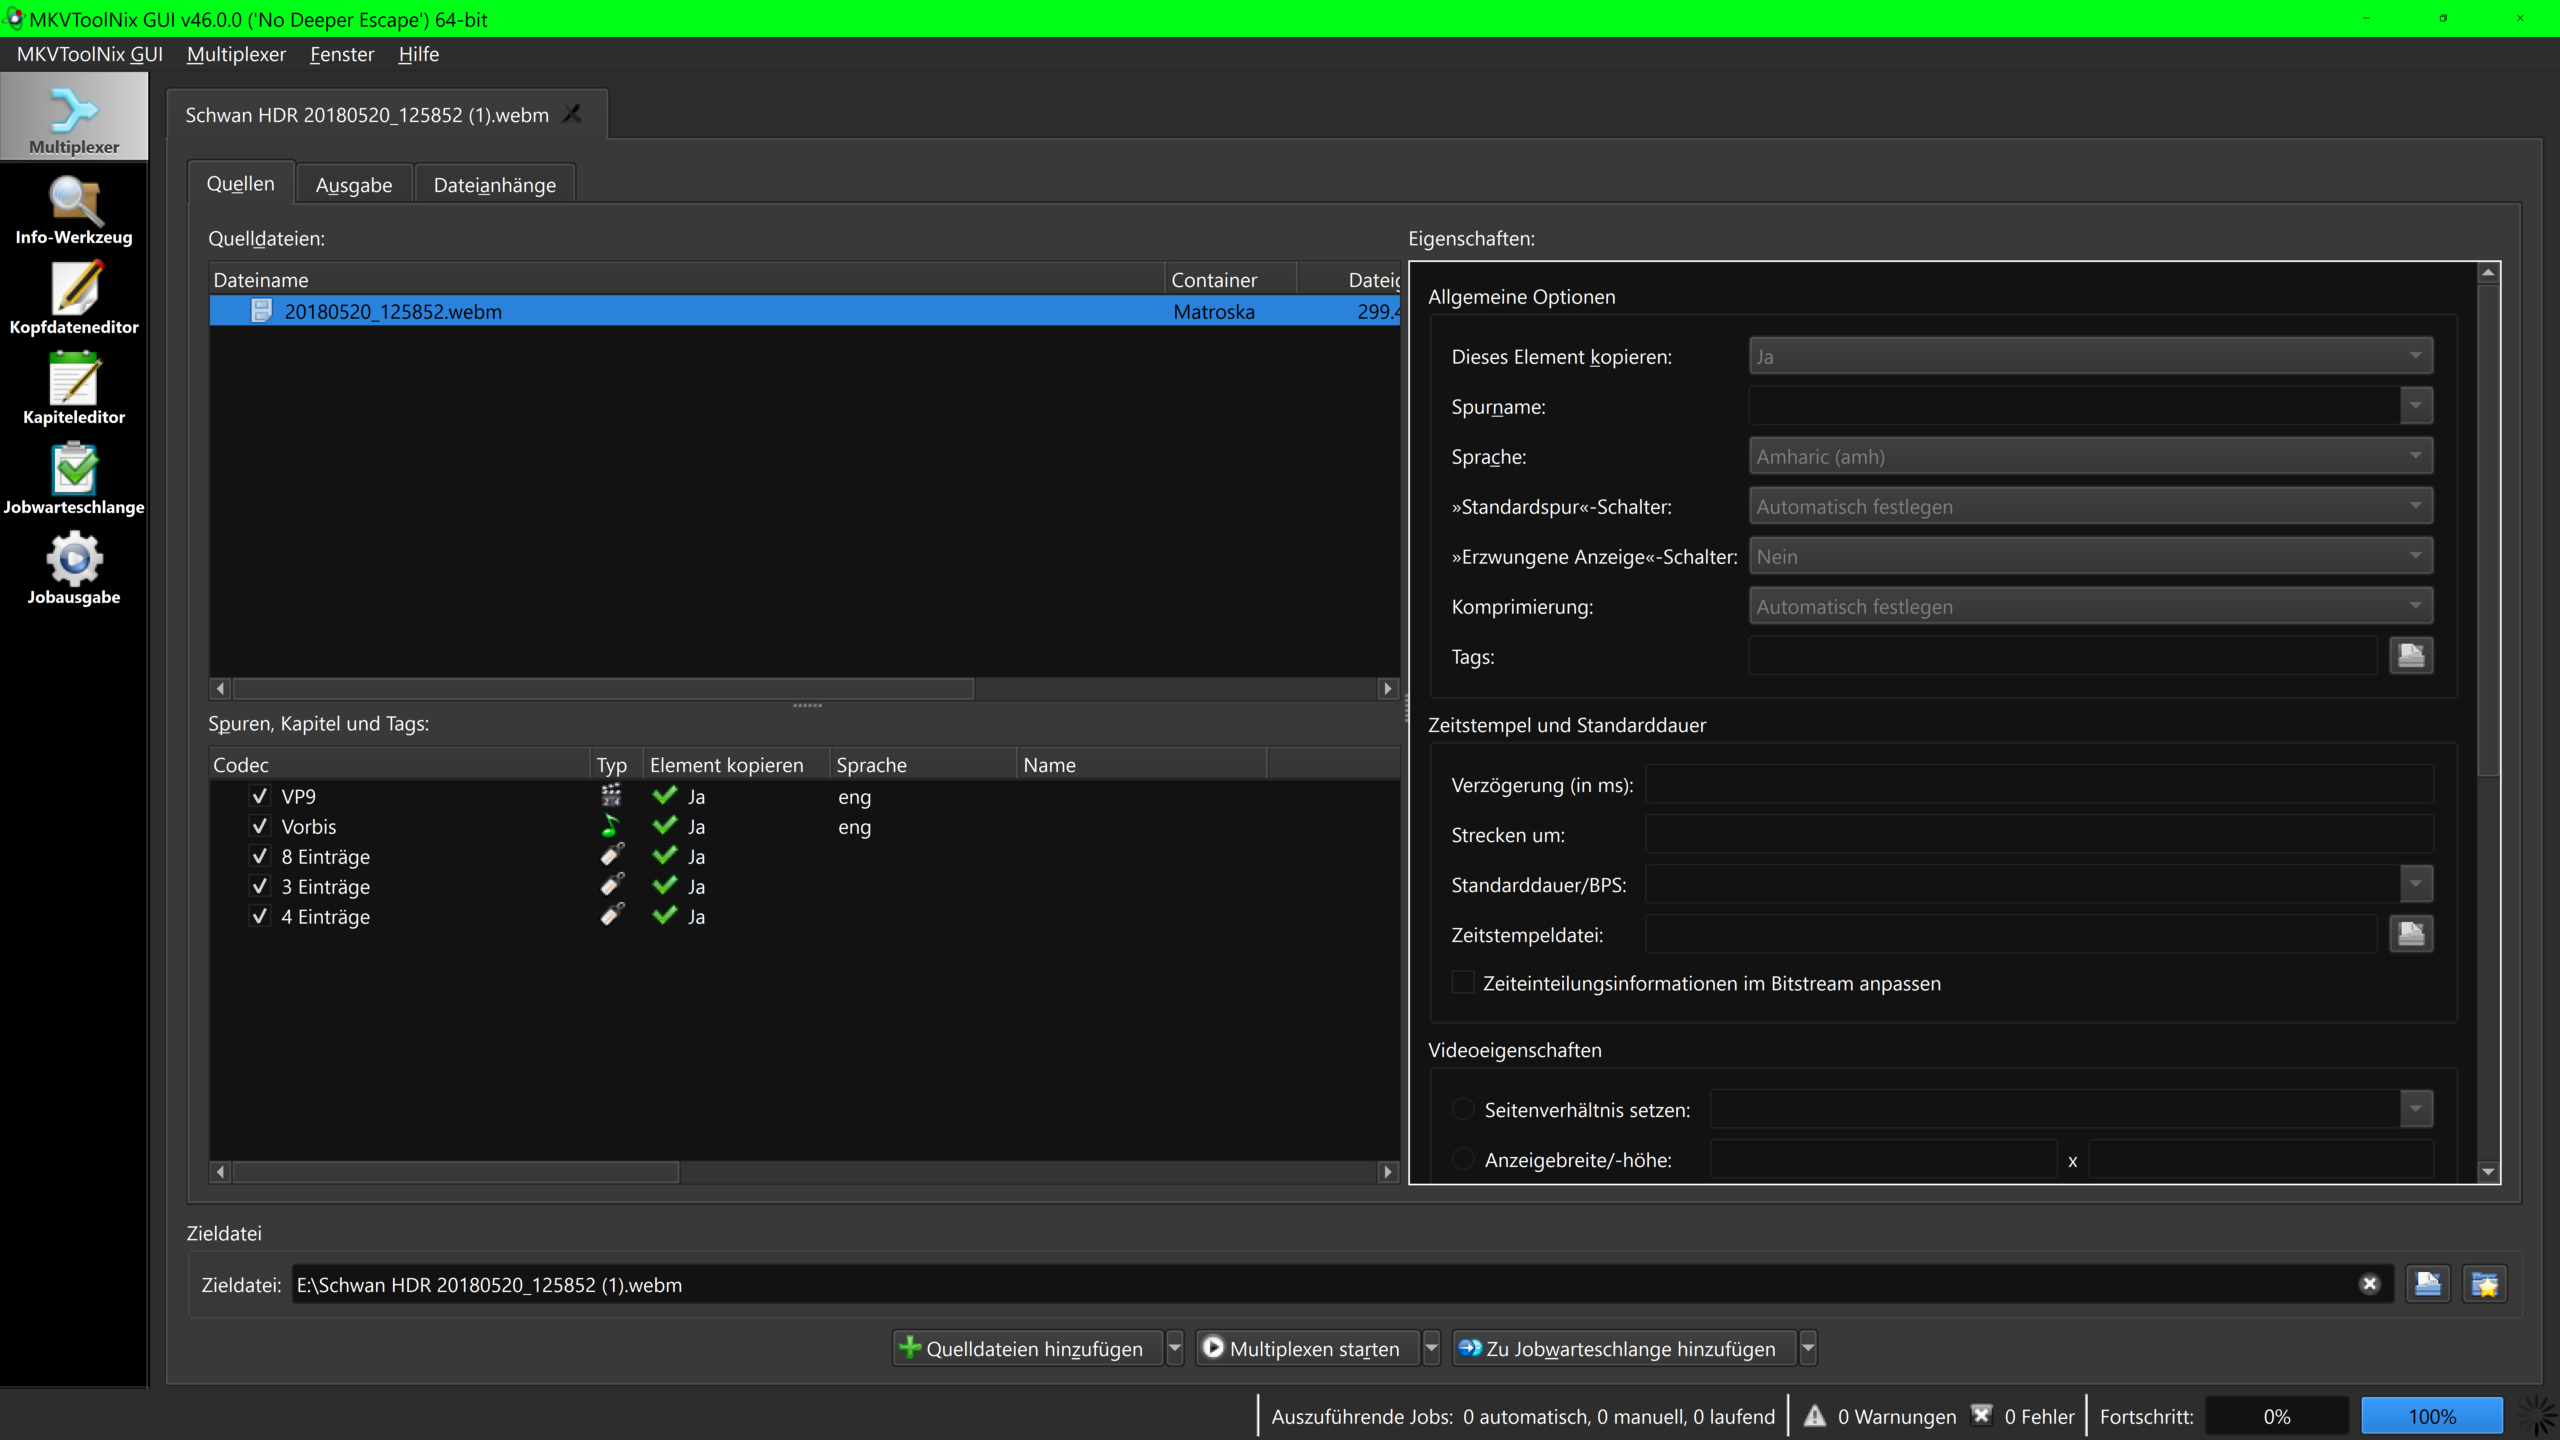
Task: Click the warnings triangle icon in status bar
Action: (1814, 1416)
